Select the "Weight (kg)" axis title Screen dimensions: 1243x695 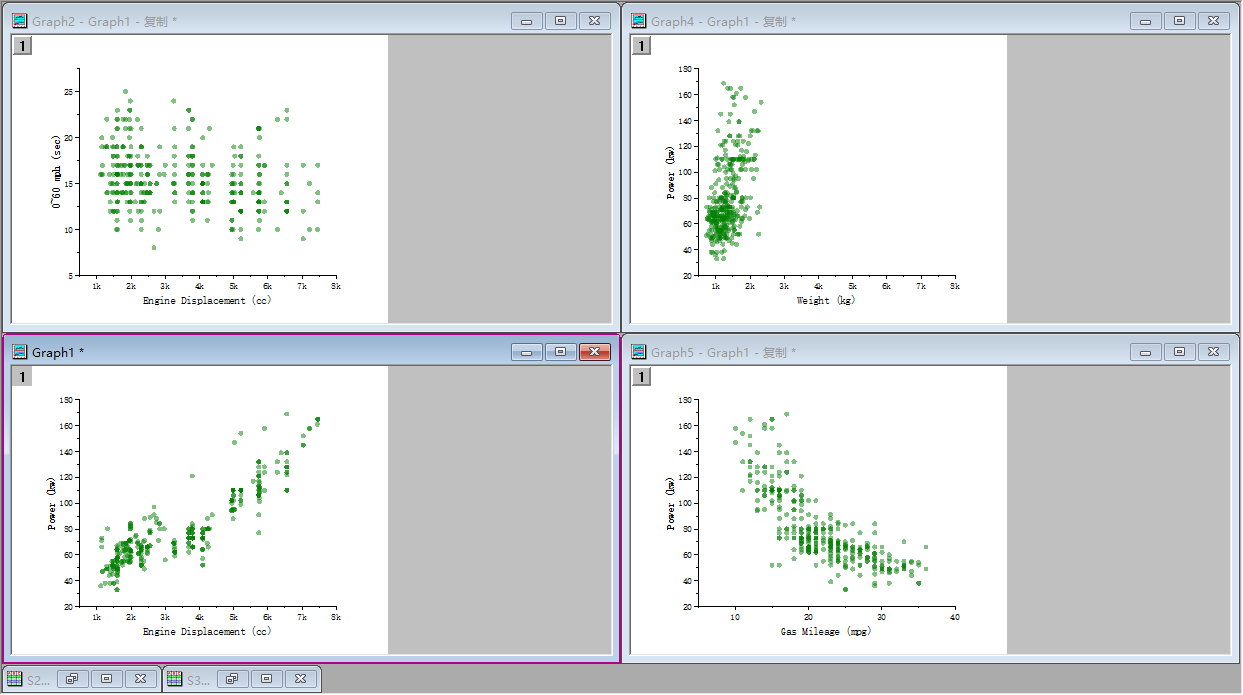click(x=825, y=300)
